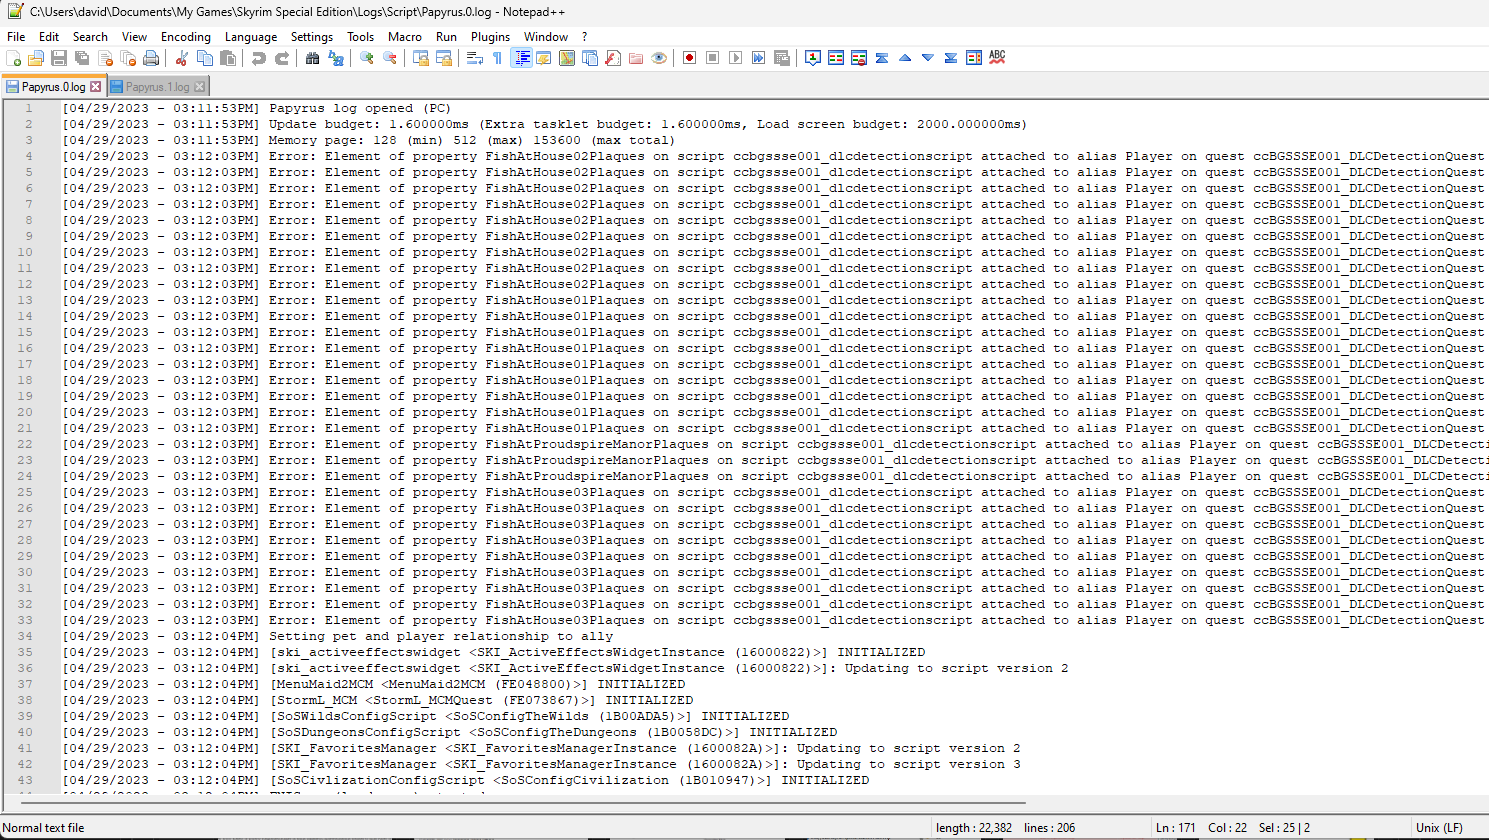1489x840 pixels.
Task: Open Find with the binoculars icon
Action: pyautogui.click(x=313, y=58)
